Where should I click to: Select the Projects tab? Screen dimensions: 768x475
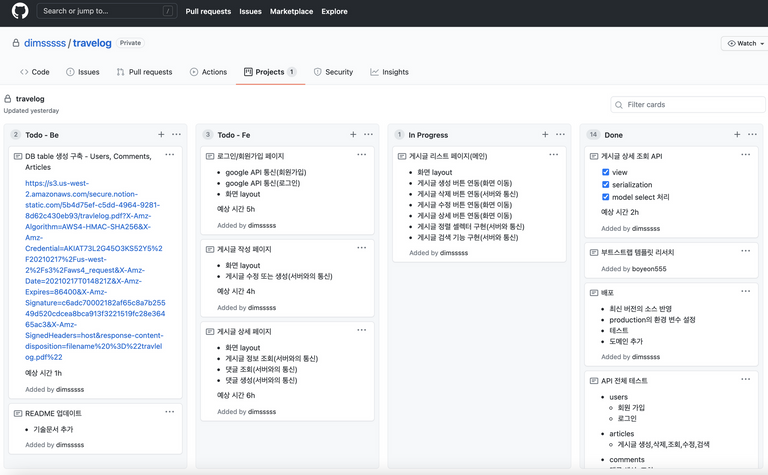click(x=270, y=72)
